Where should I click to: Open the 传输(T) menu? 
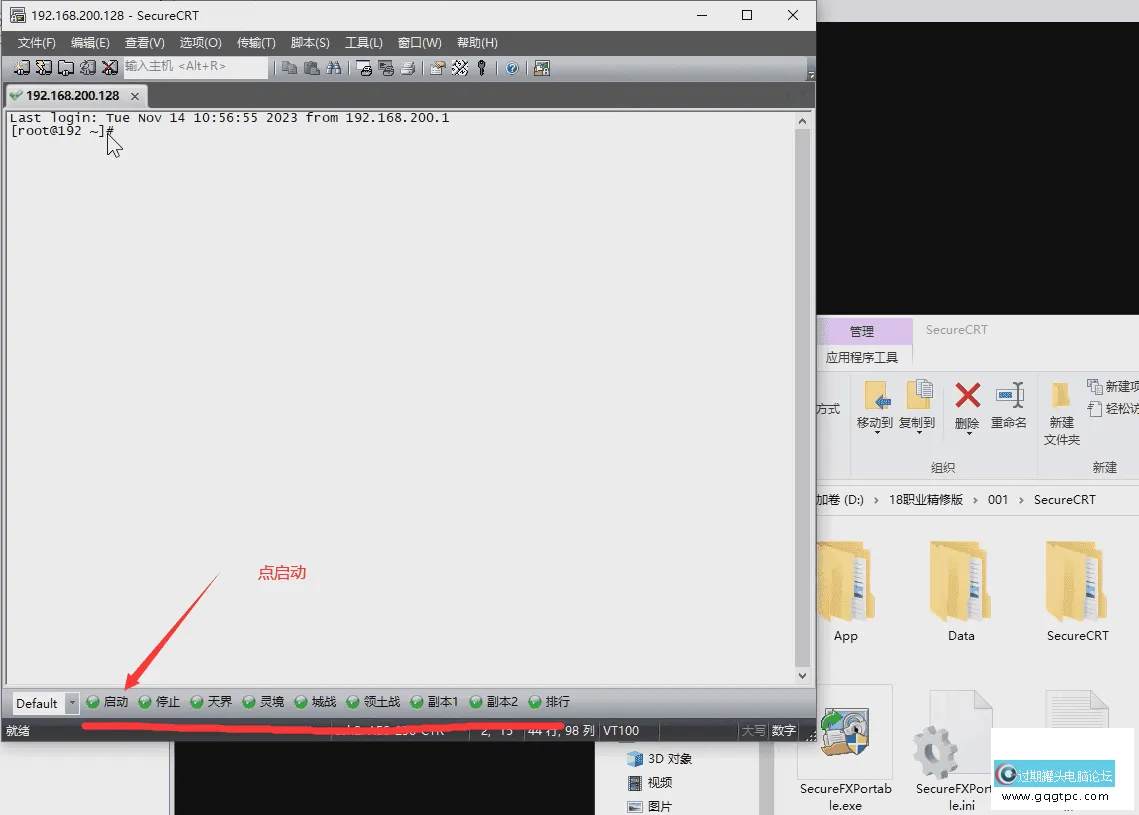[x=256, y=42]
